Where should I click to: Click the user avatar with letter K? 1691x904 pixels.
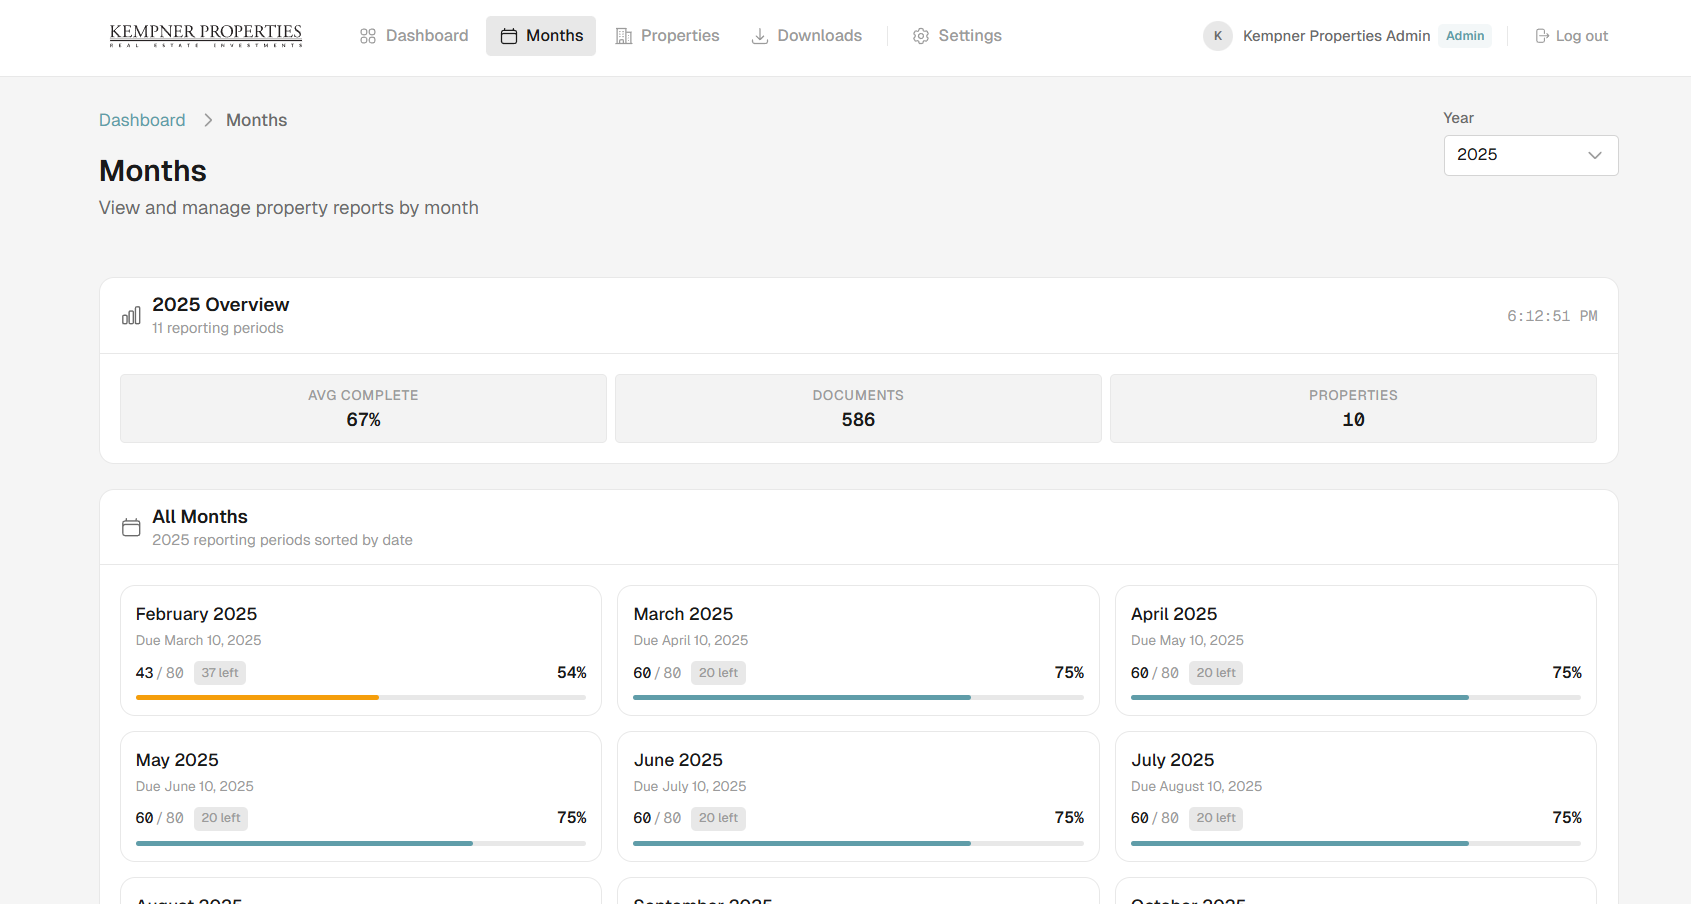click(x=1217, y=36)
